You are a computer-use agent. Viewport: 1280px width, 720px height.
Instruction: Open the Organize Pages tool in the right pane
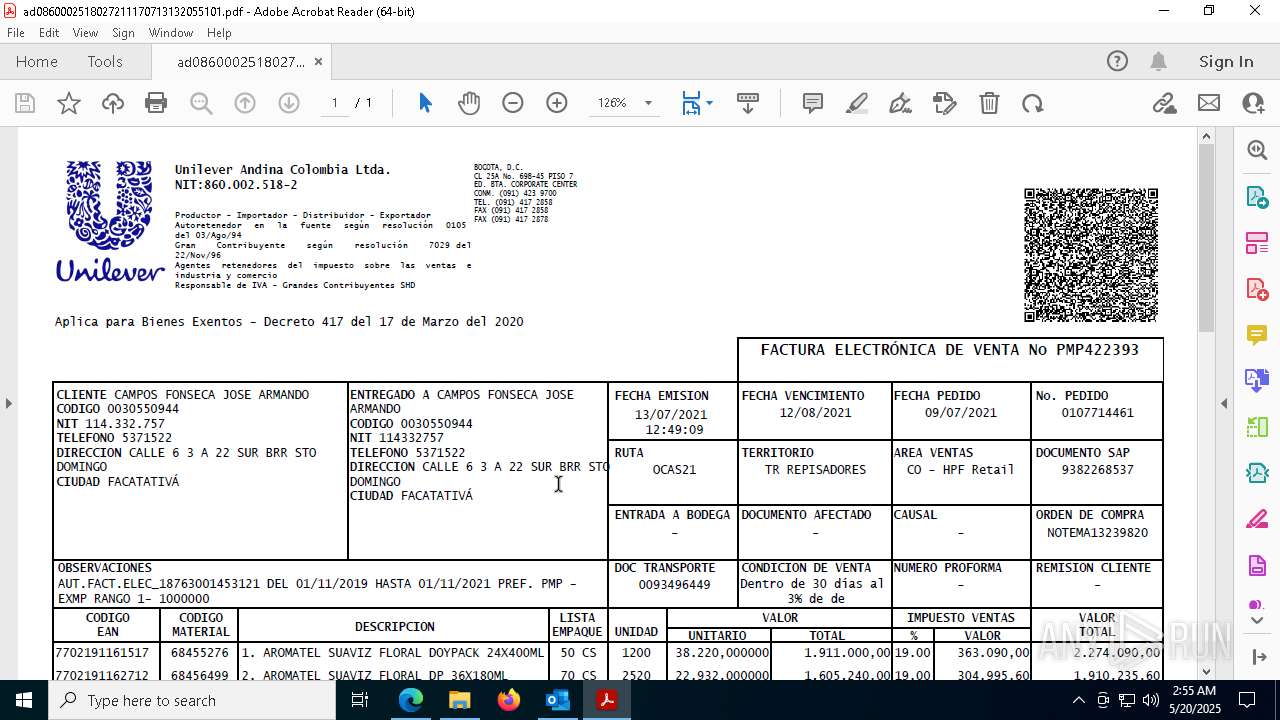[x=1257, y=243]
